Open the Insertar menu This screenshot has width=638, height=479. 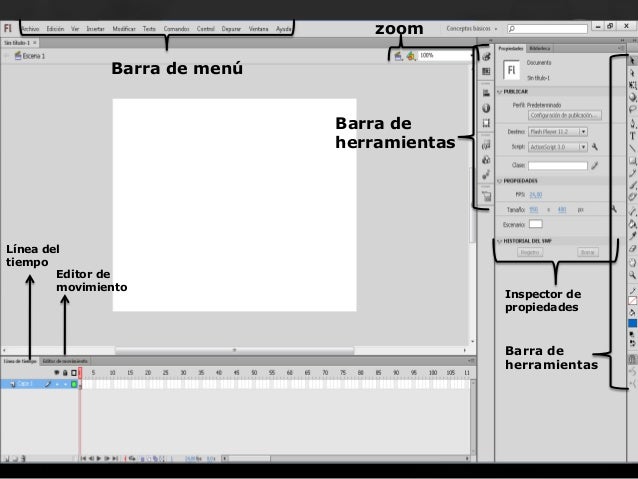point(95,29)
